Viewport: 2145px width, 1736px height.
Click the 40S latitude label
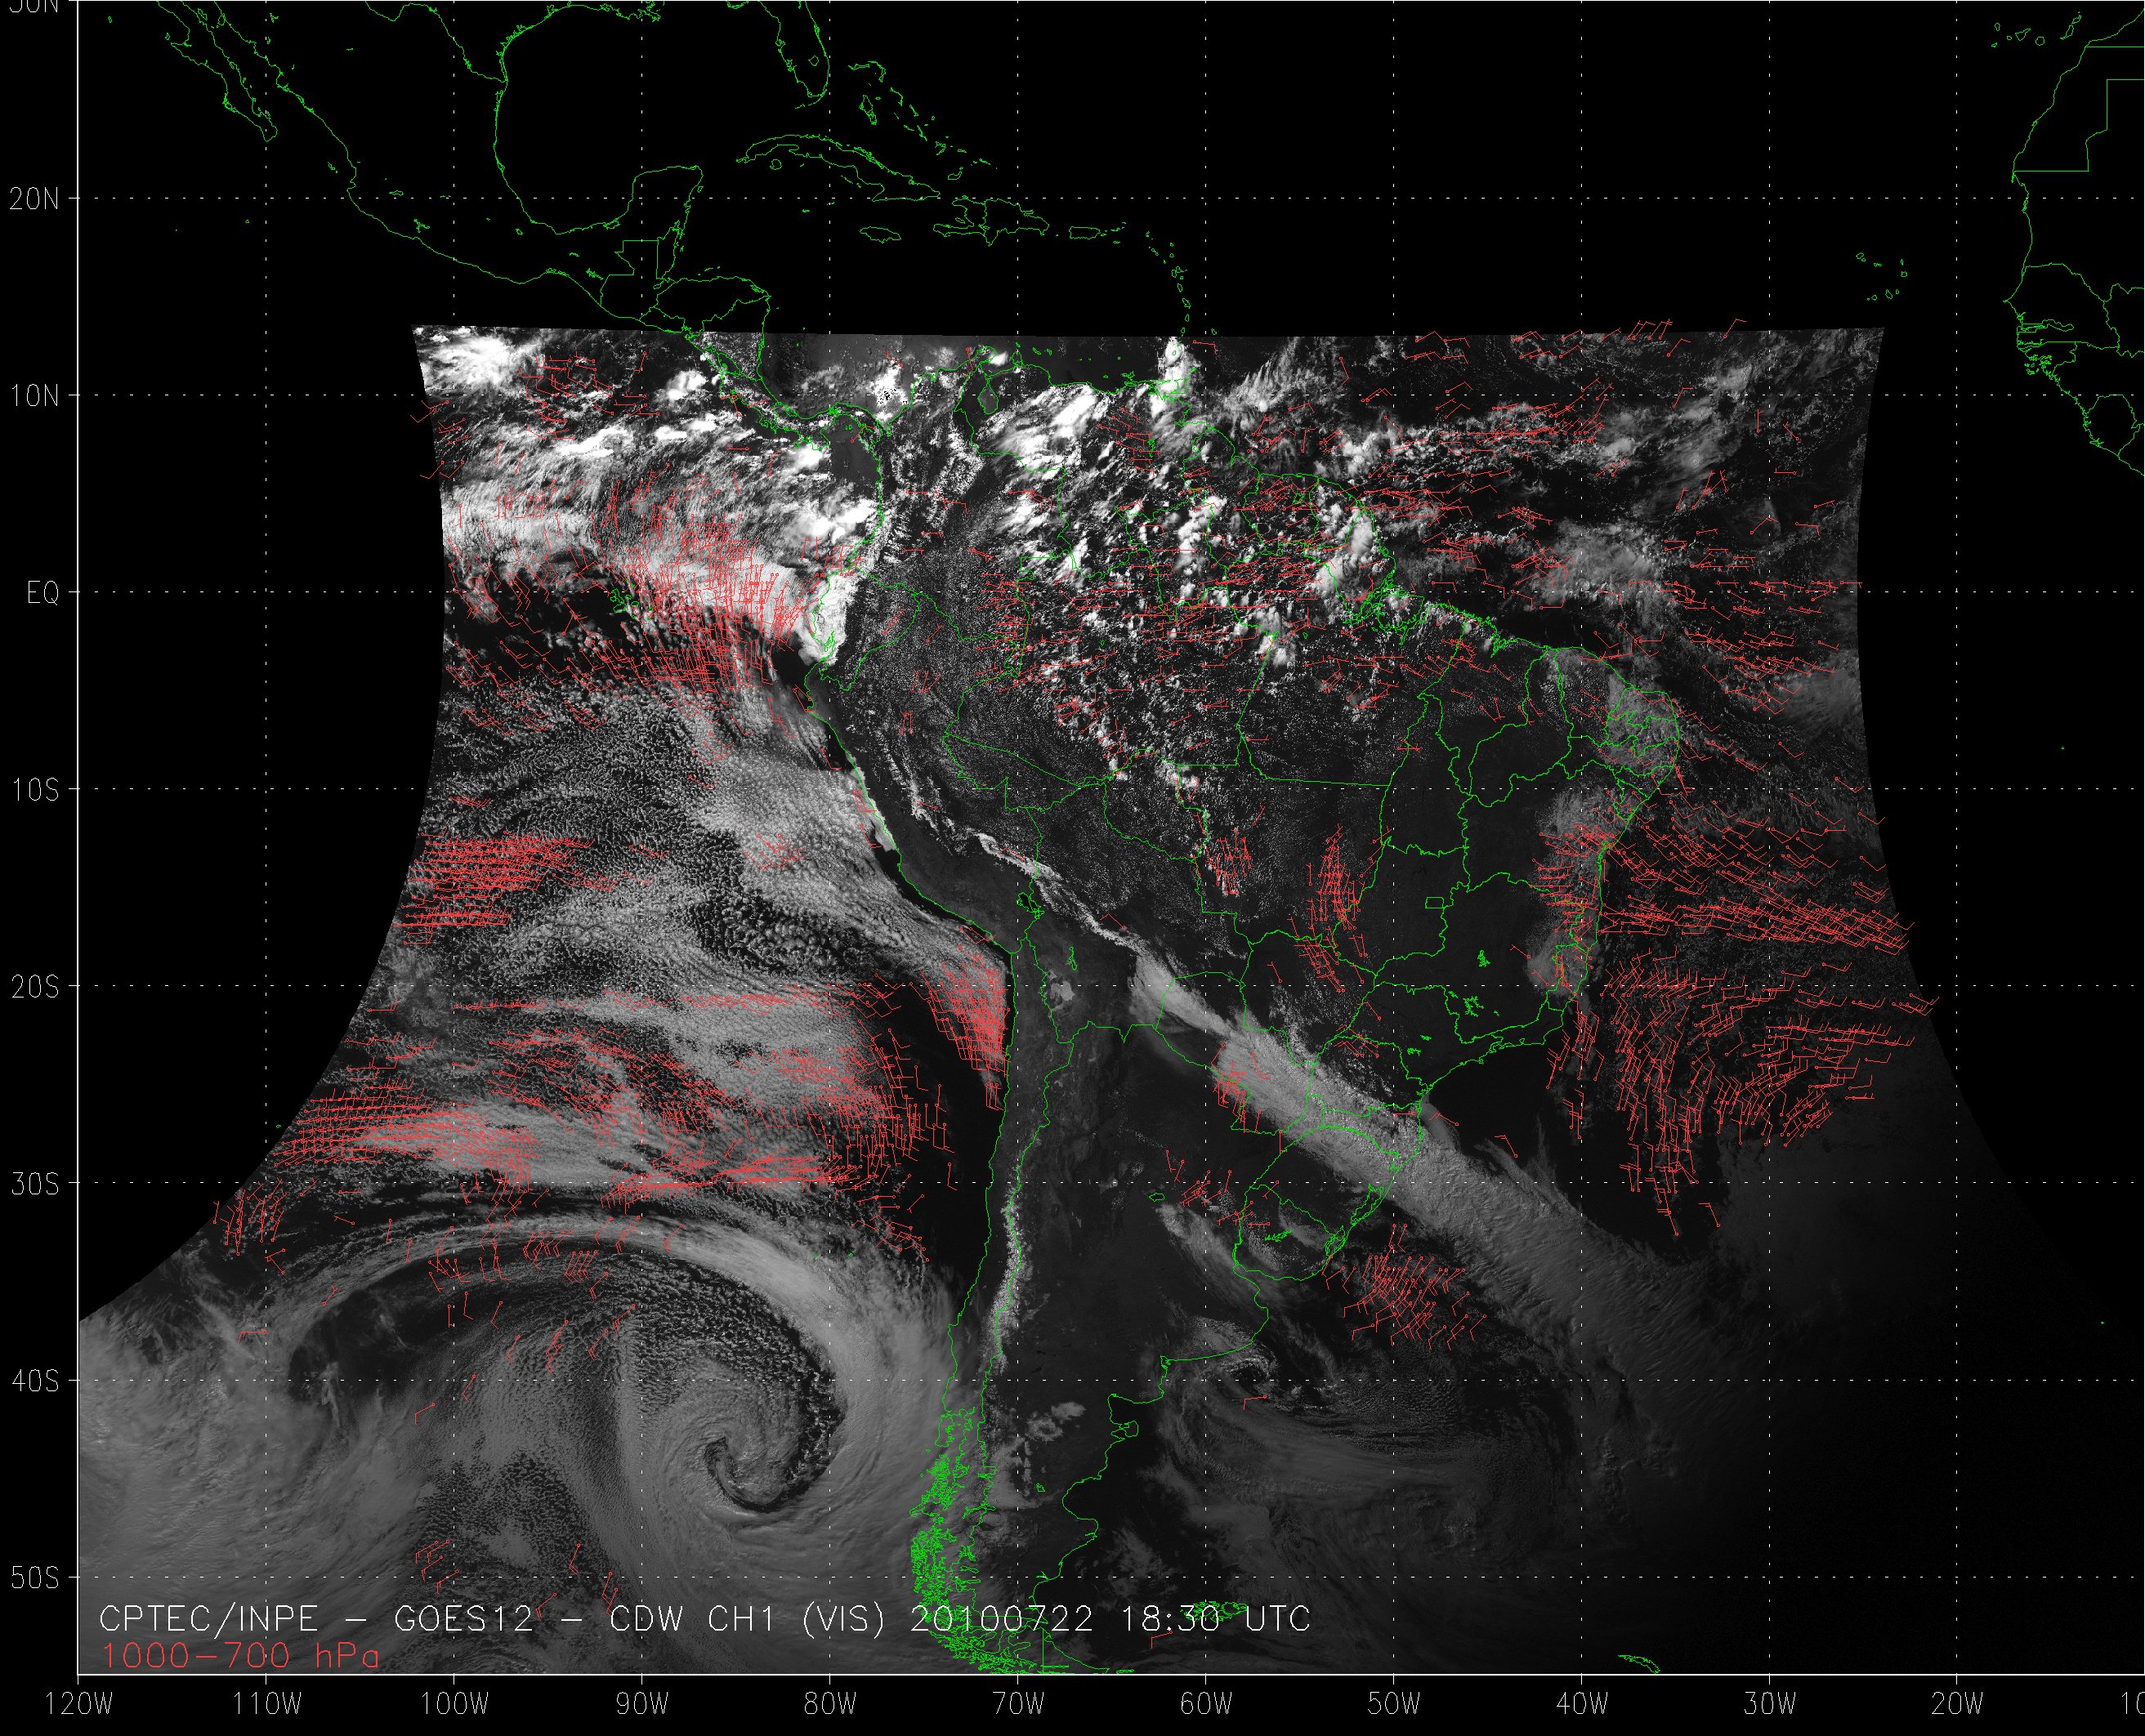coord(34,1381)
